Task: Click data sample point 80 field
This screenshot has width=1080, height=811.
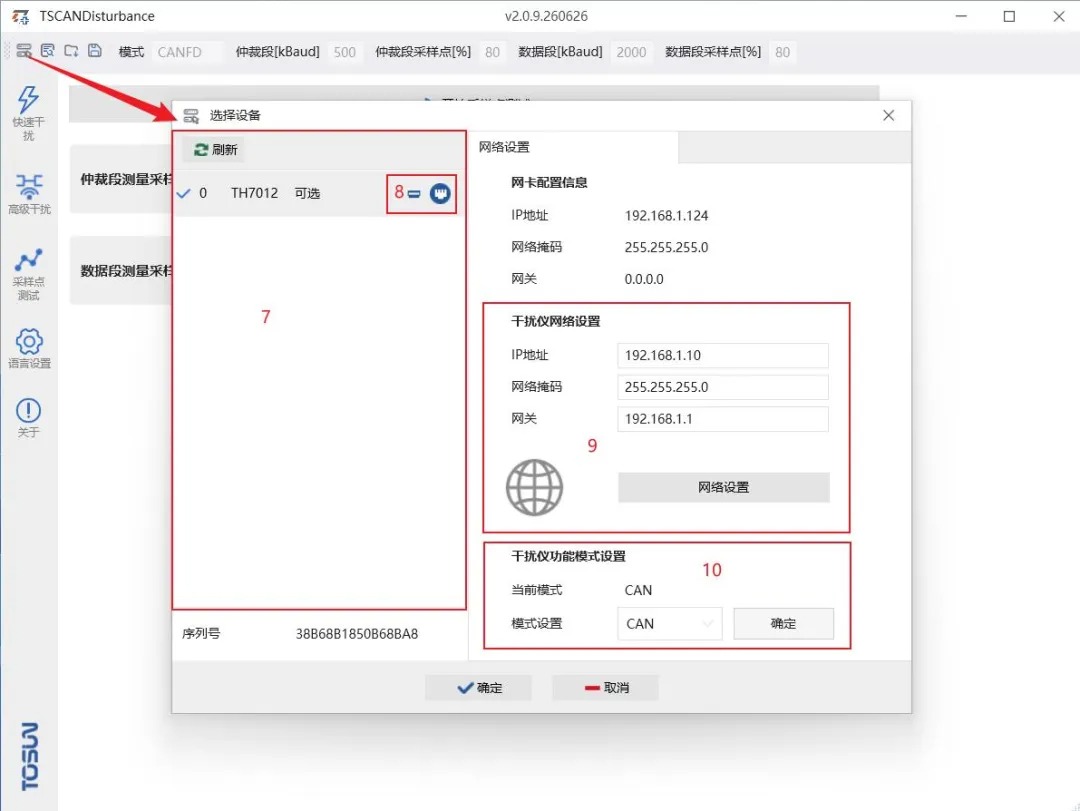Action: tap(782, 52)
